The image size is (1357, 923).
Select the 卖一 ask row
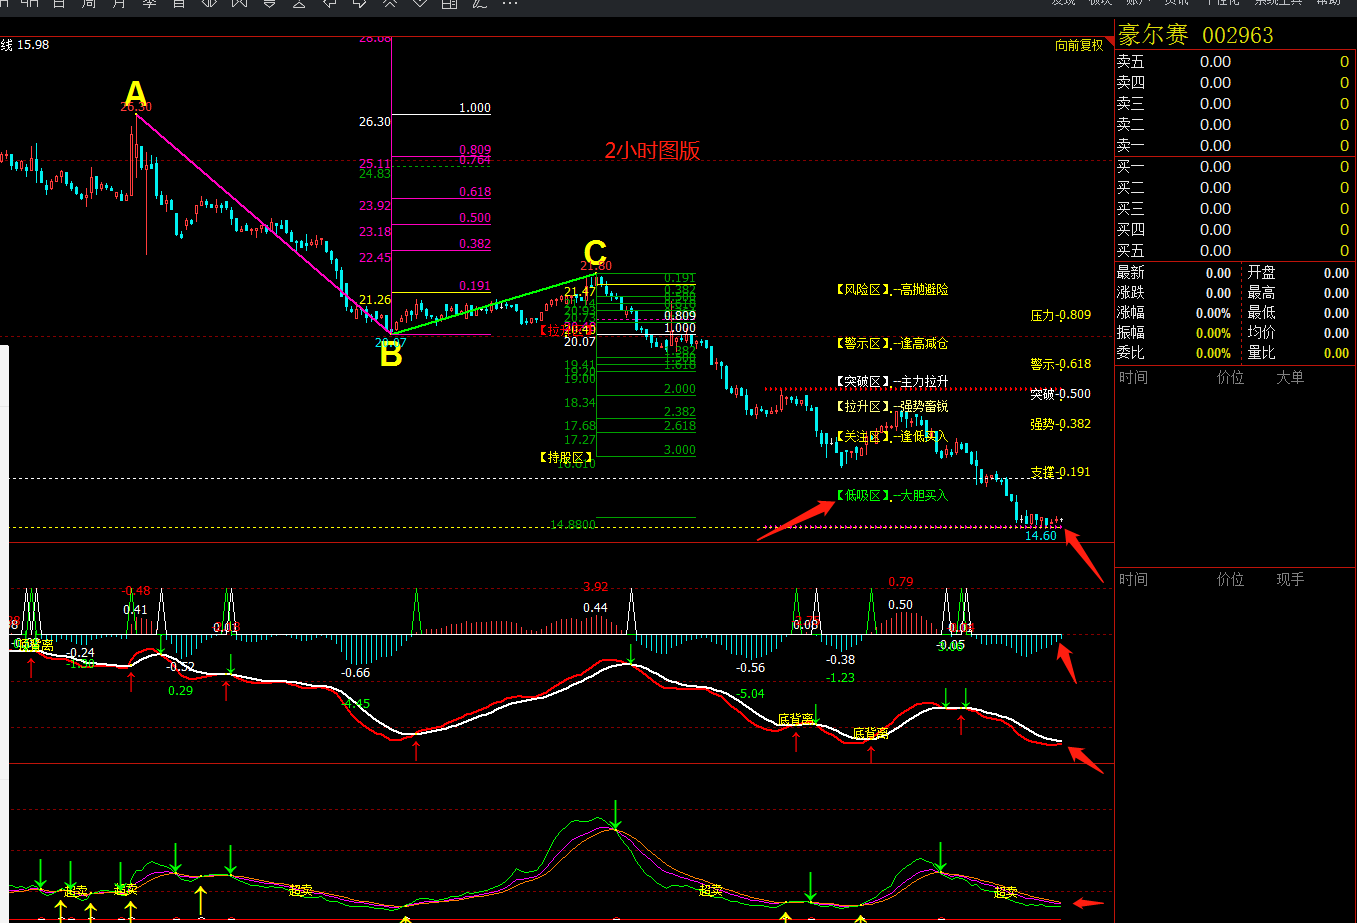(1235, 146)
